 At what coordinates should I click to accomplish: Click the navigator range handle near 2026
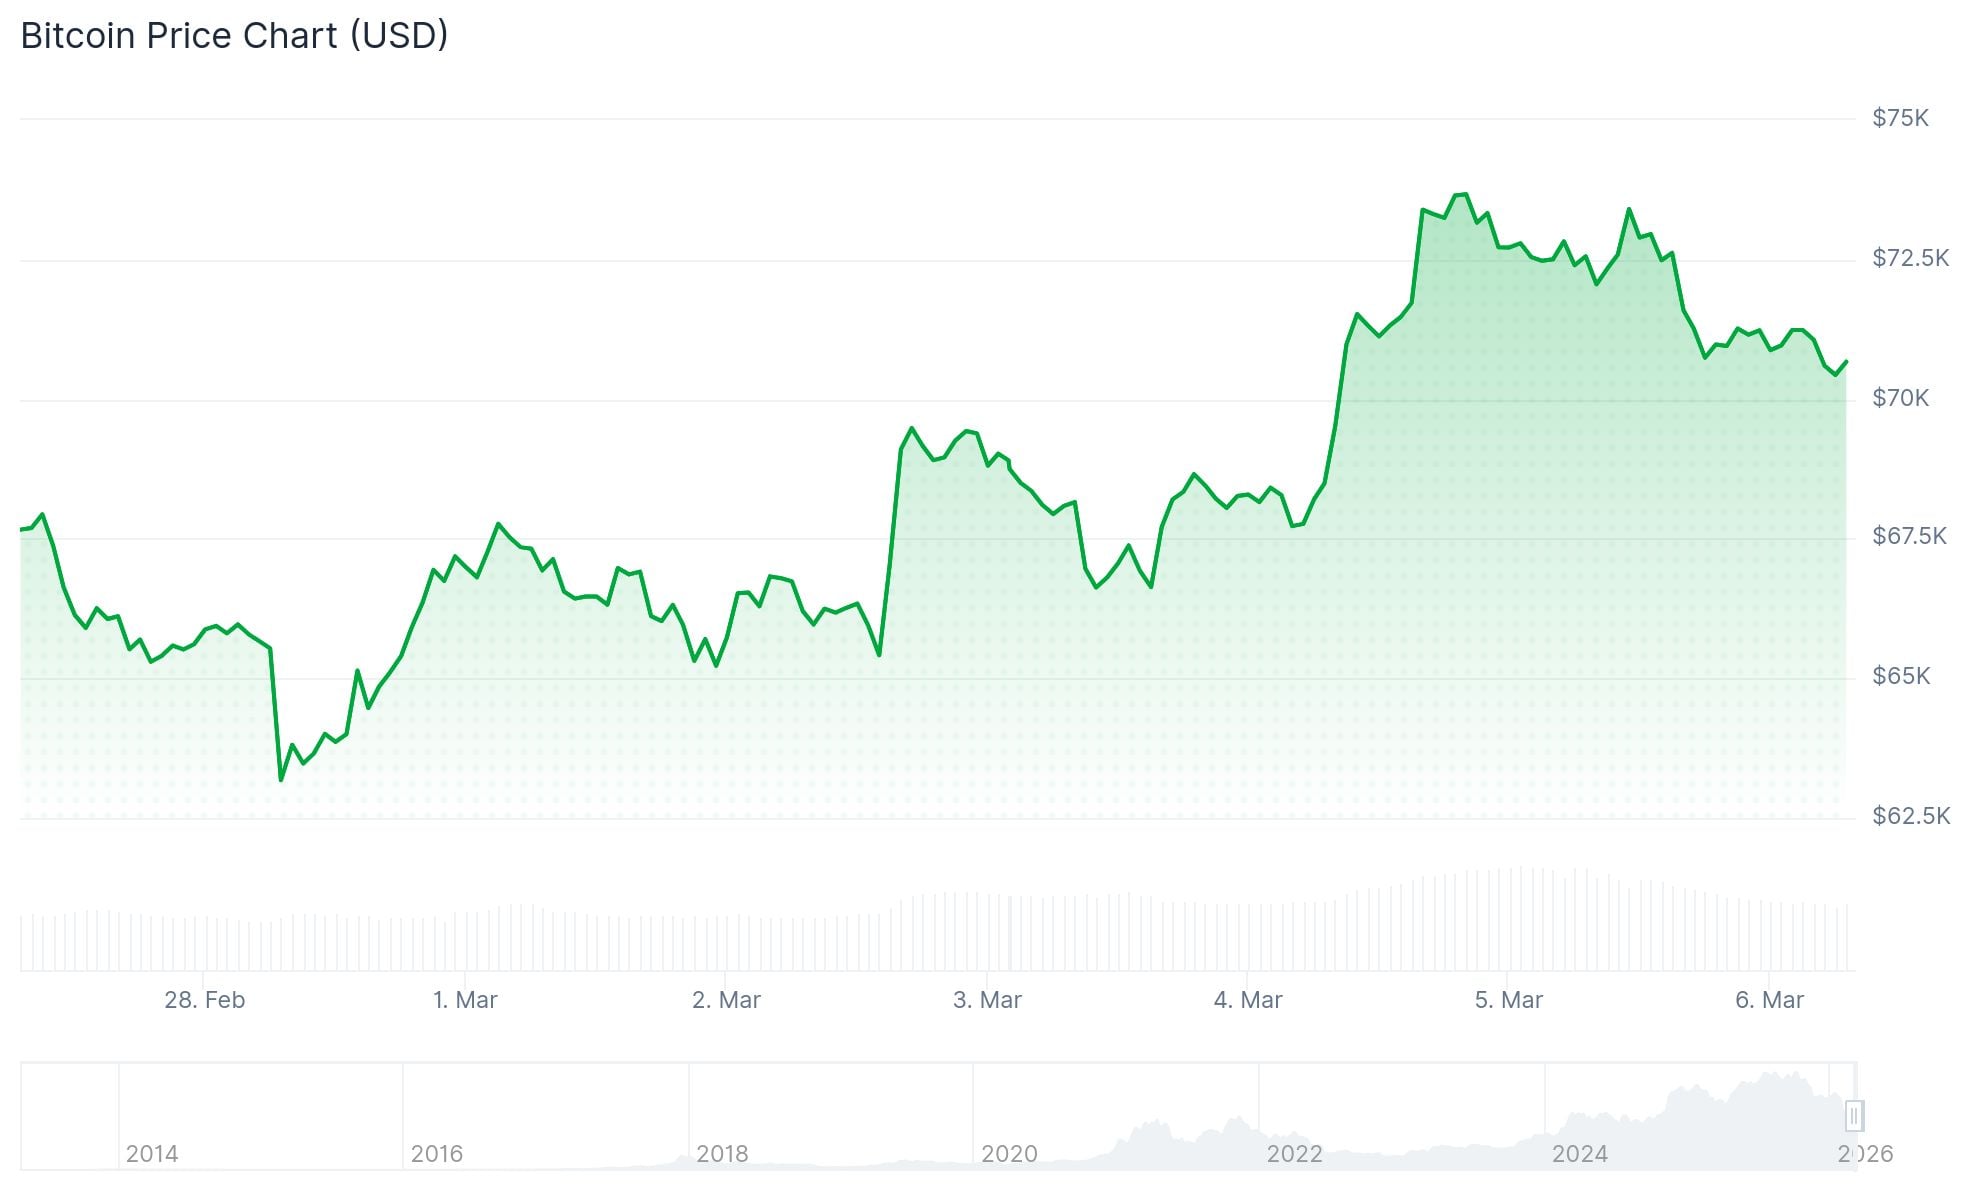[x=1853, y=1115]
